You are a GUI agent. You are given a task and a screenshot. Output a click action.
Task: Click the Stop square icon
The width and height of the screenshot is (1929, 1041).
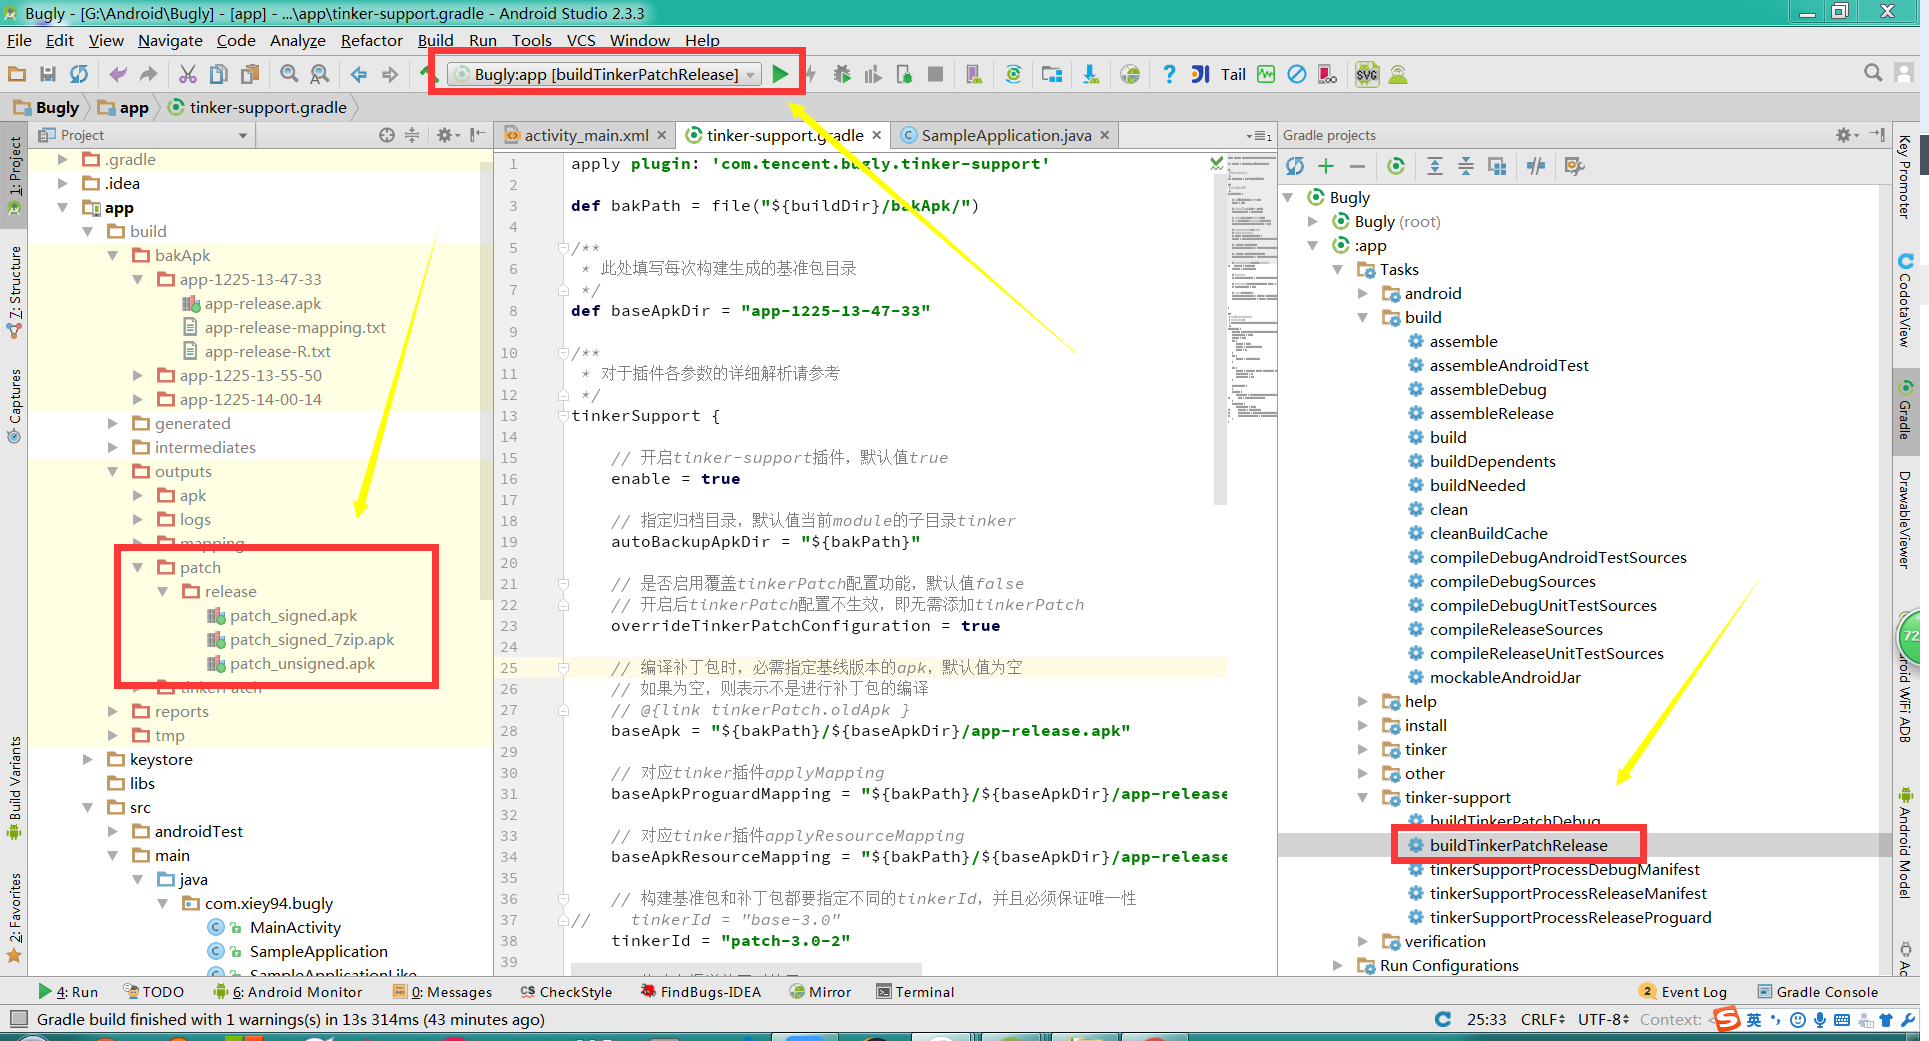pos(935,74)
